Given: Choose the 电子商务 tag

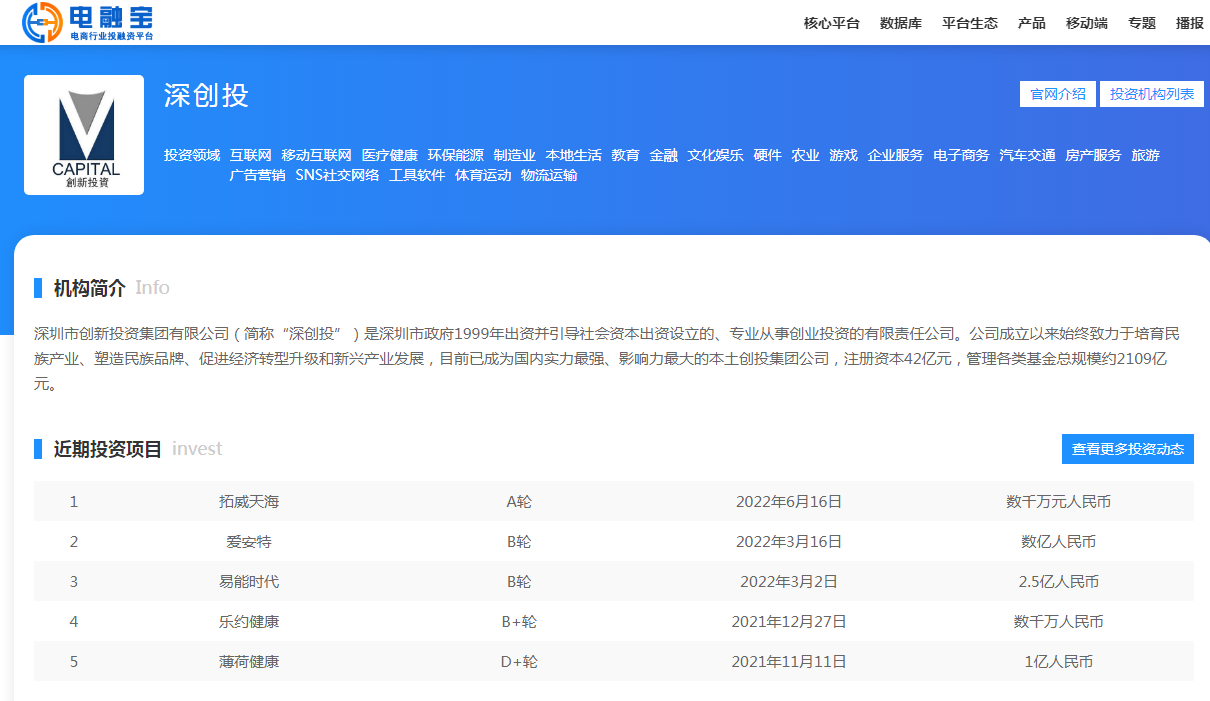Looking at the screenshot, I should [x=962, y=155].
